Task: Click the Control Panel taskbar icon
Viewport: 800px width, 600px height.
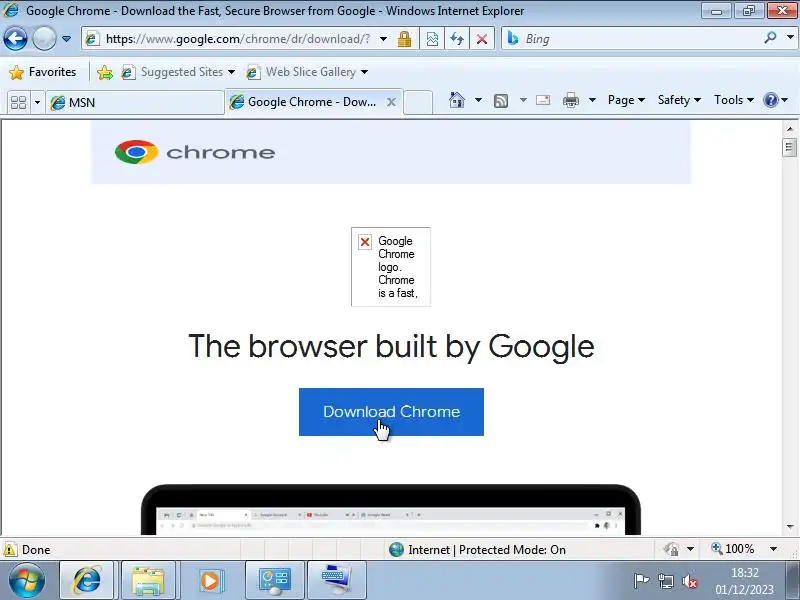Action: [274, 580]
